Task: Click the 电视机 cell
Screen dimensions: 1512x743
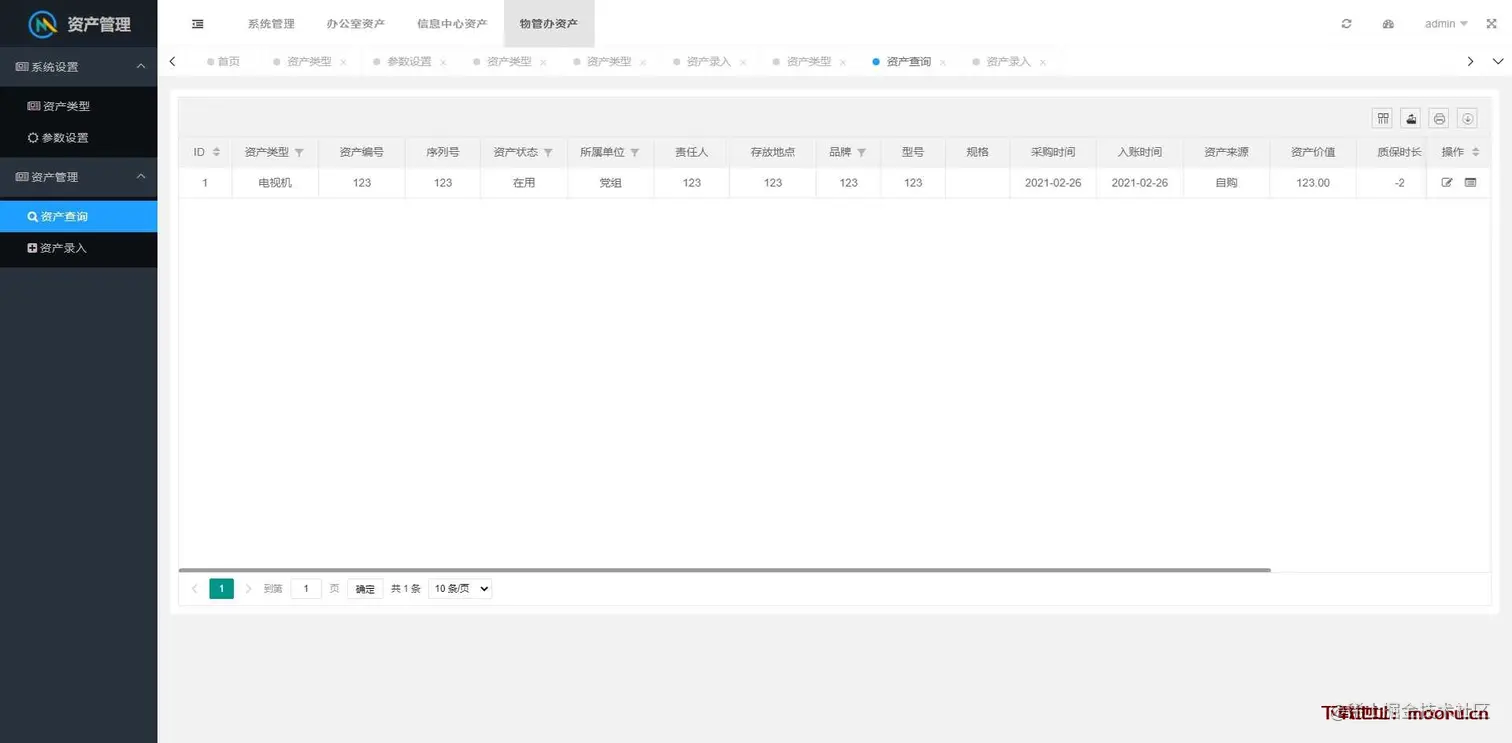Action: pyautogui.click(x=275, y=183)
